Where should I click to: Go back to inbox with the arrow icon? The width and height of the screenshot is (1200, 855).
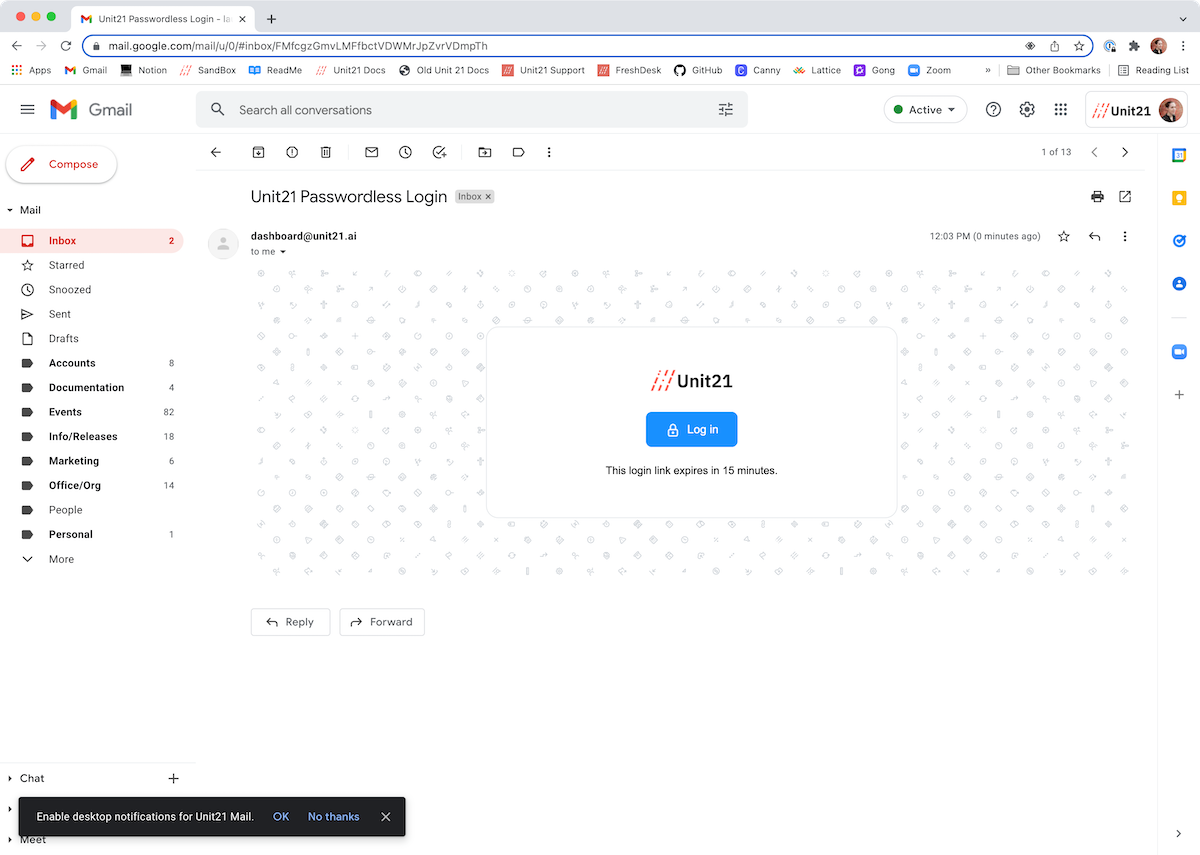pos(215,152)
